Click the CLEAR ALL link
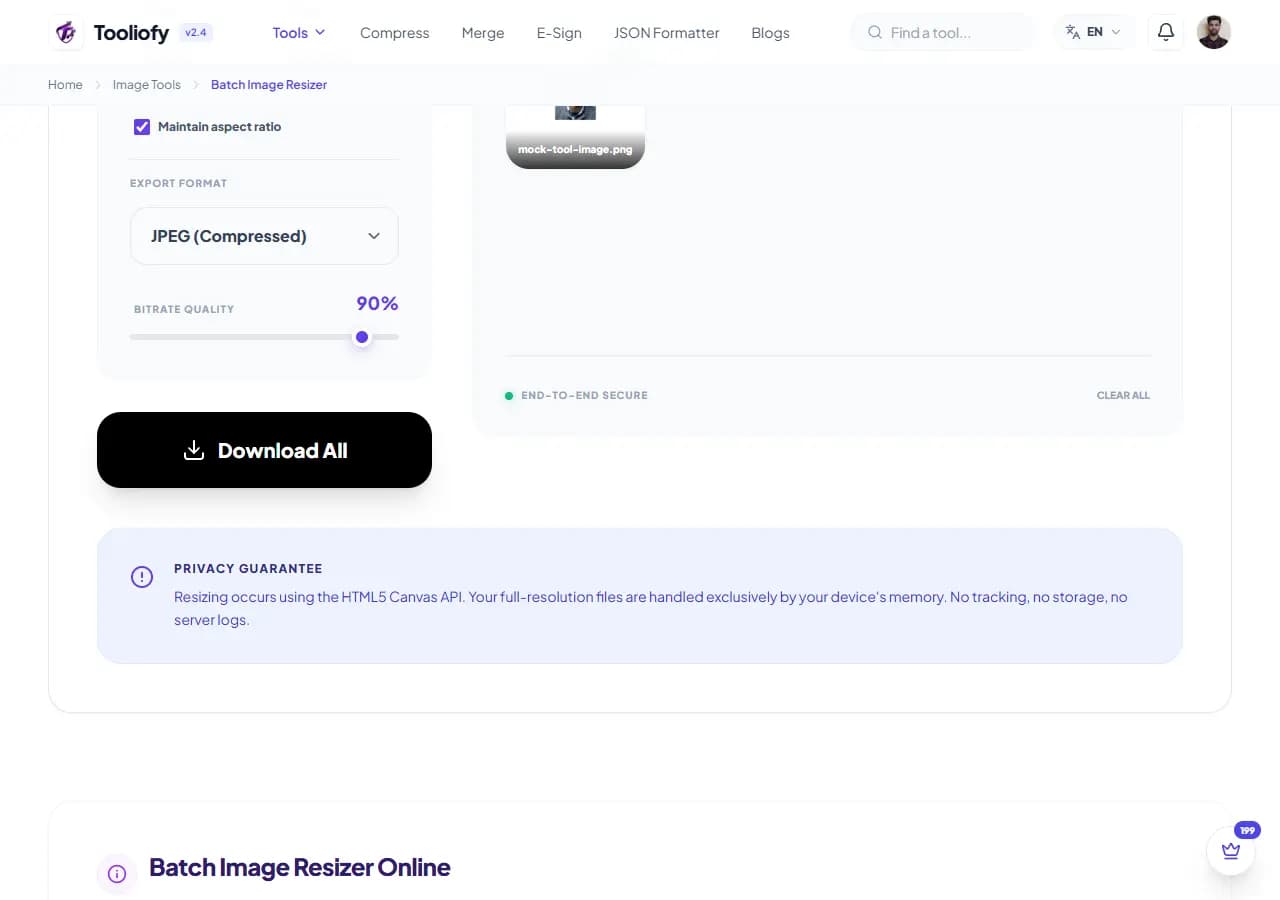 coord(1123,395)
